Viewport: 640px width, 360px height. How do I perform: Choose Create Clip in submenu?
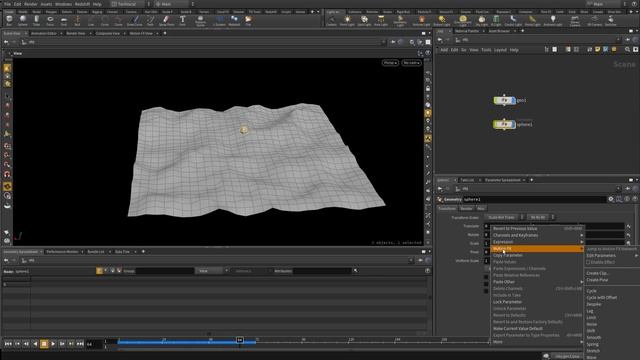point(598,273)
